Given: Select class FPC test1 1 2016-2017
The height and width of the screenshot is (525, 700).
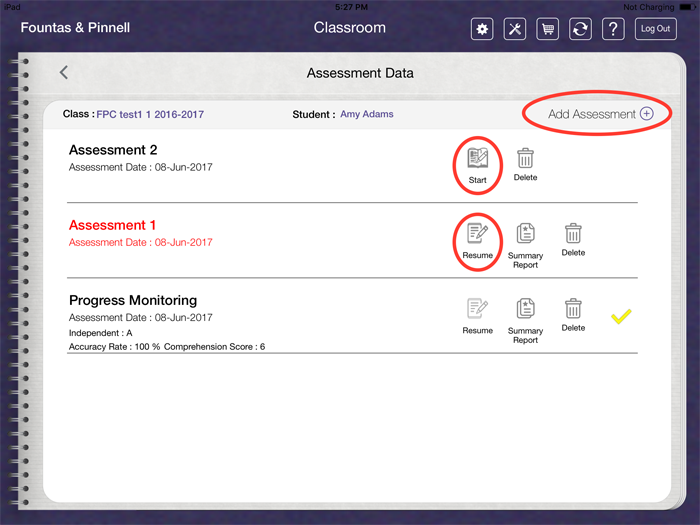Looking at the screenshot, I should [150, 114].
